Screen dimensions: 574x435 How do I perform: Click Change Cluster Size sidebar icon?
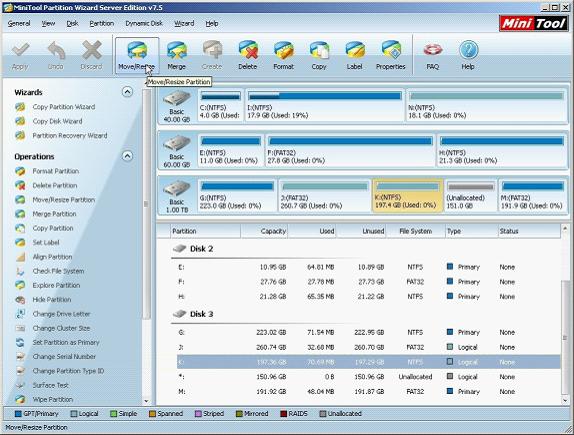20,328
